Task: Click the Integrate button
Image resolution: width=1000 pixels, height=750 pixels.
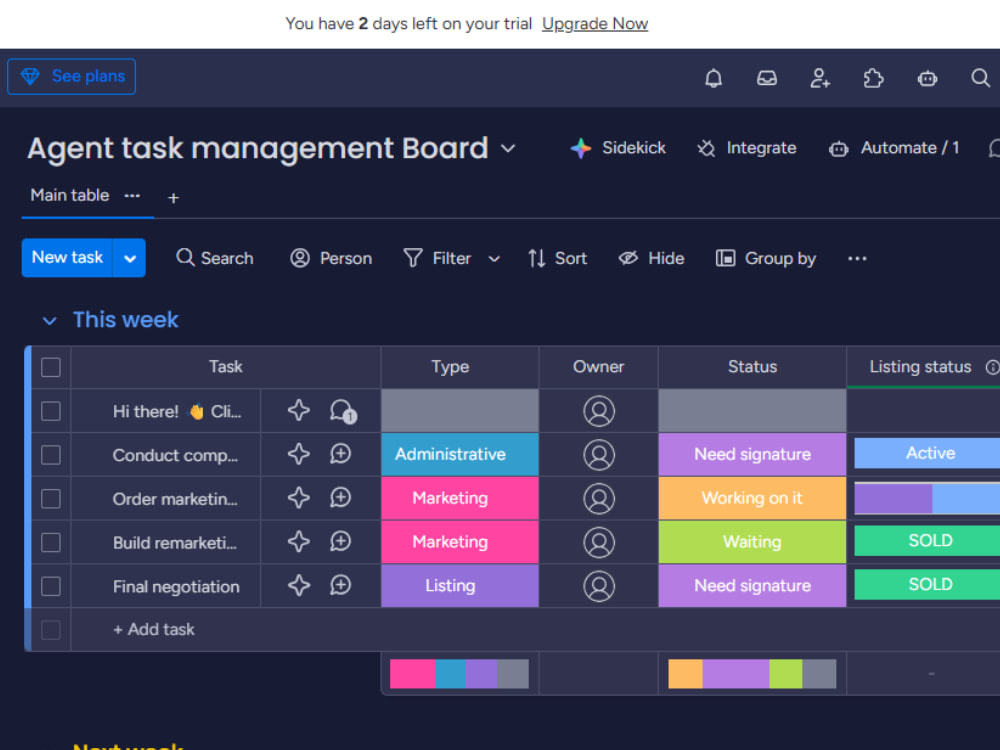Action: click(746, 148)
